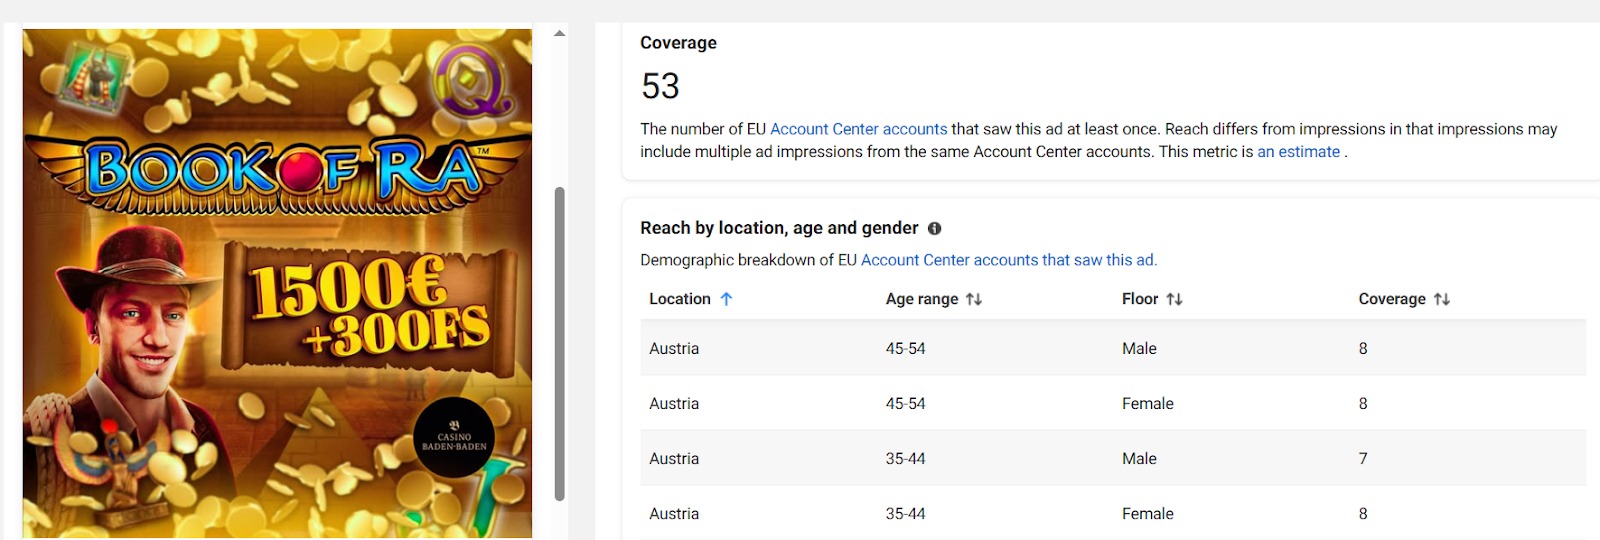Click age 45-54 in the Female row

click(905, 404)
